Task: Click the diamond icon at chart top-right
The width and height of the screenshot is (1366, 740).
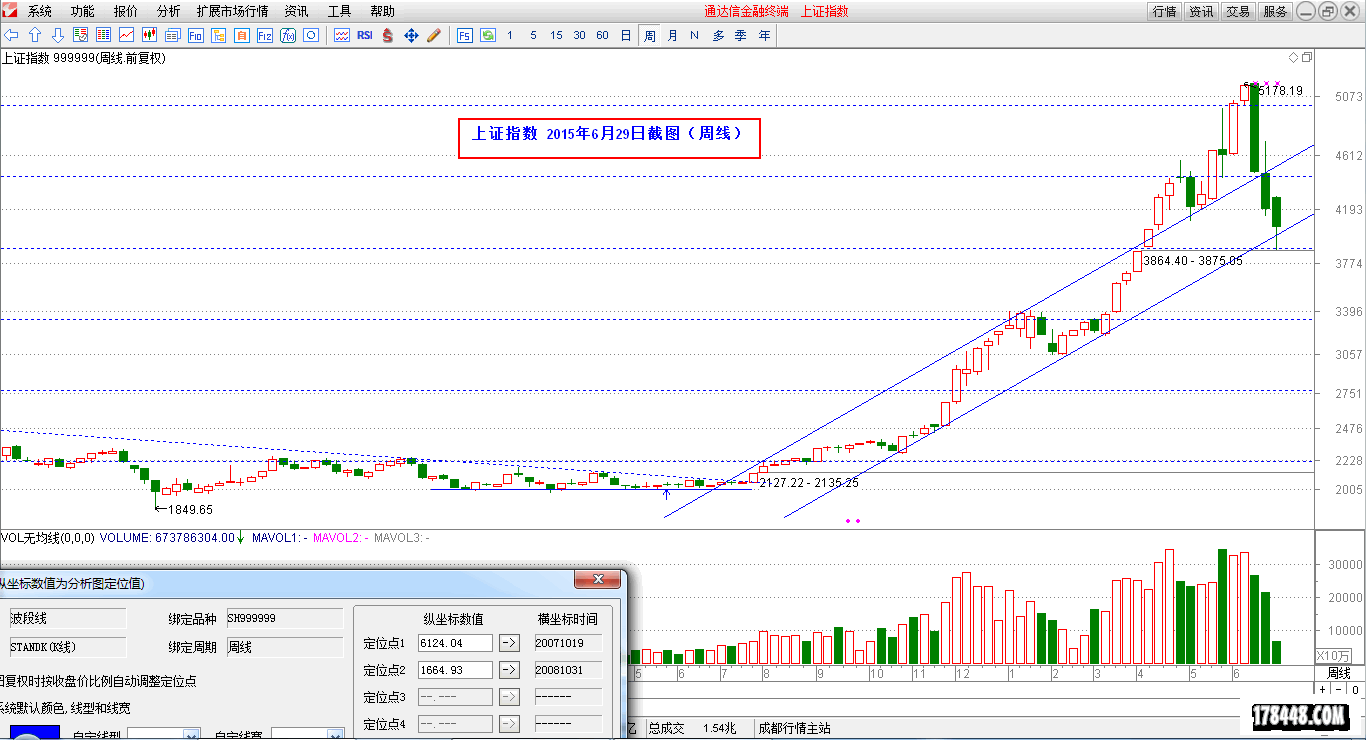Action: pos(1293,57)
